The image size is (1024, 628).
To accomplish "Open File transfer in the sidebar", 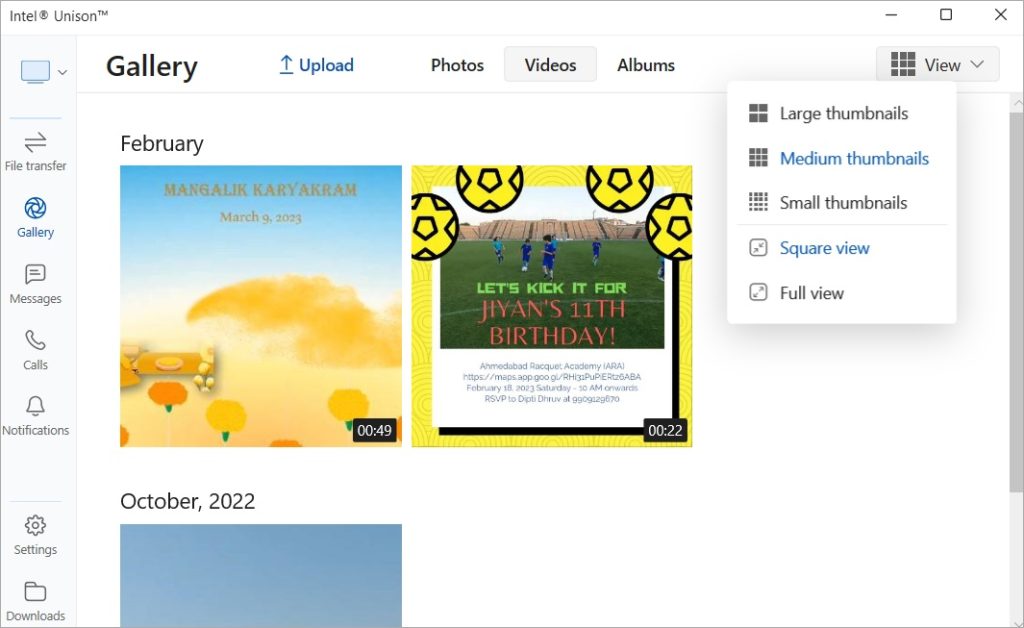I will click(35, 152).
